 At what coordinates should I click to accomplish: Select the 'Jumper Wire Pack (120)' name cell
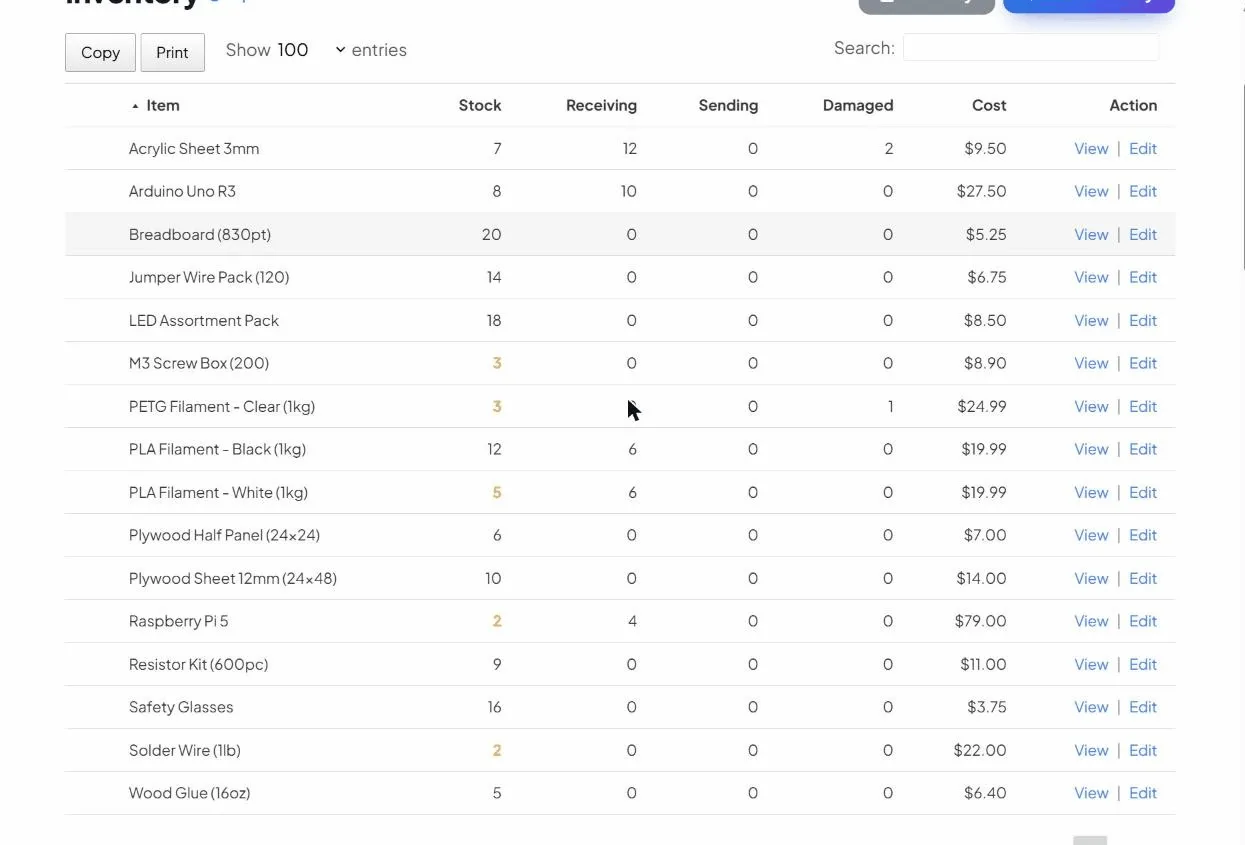209,277
